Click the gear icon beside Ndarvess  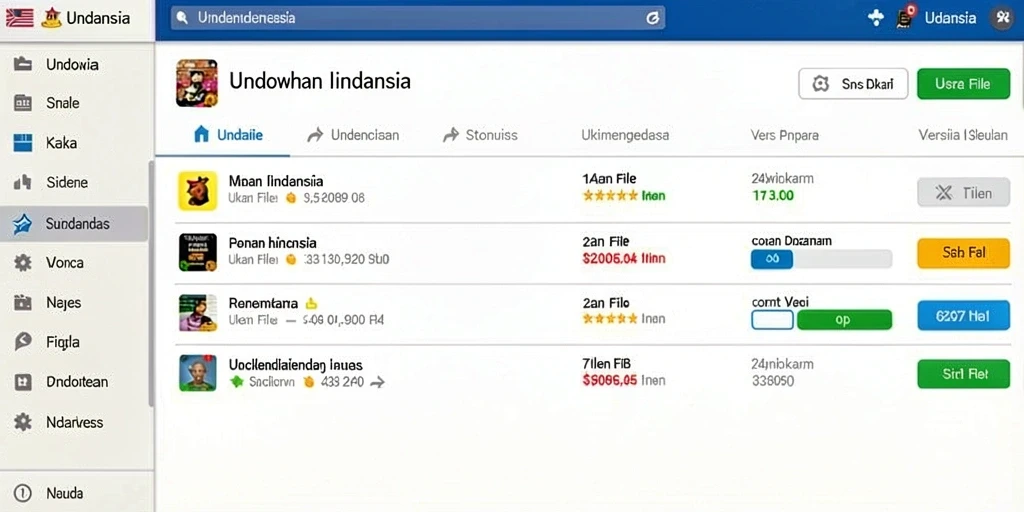[x=23, y=422]
